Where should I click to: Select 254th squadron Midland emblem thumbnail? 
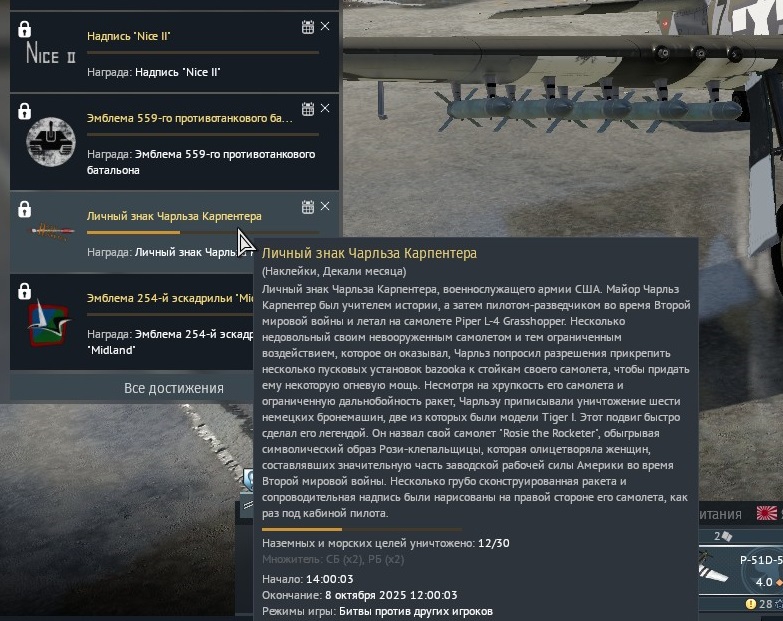tap(48, 322)
